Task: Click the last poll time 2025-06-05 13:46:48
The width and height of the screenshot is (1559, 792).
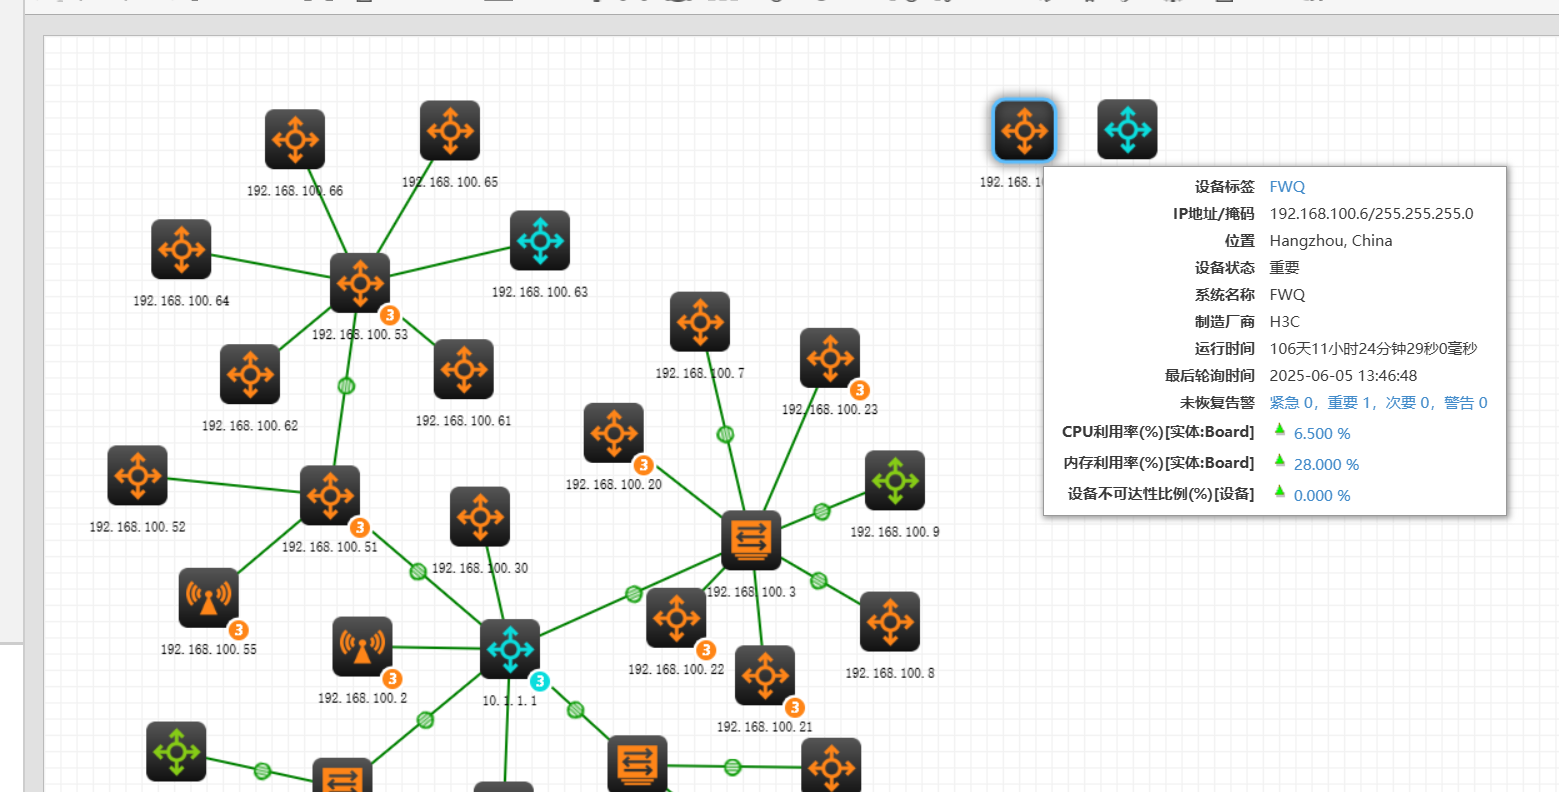Action: pos(1343,376)
